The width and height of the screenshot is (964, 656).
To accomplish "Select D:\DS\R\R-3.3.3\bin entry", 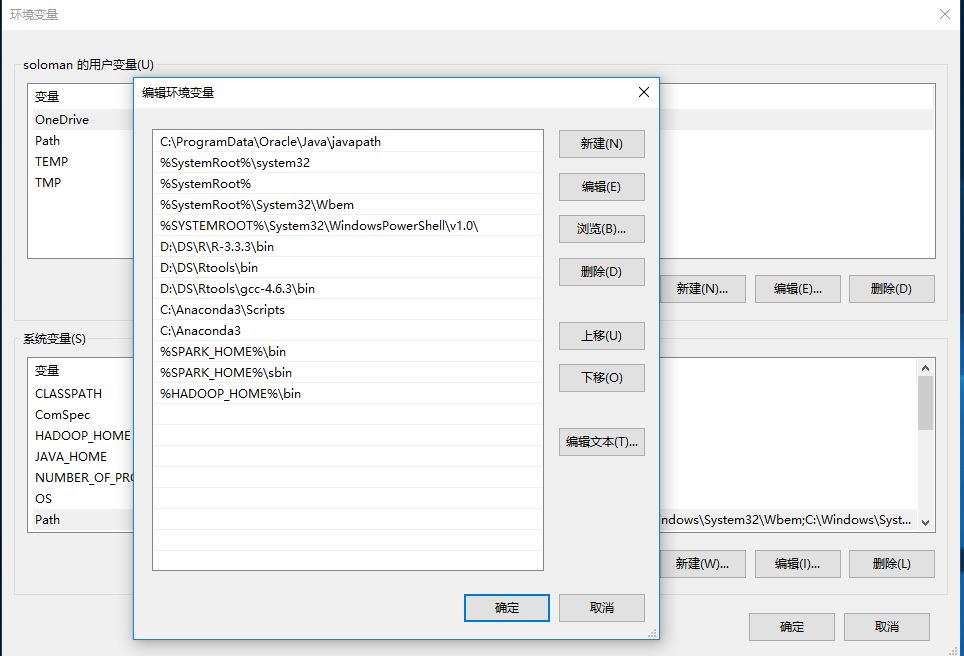I will click(x=348, y=246).
